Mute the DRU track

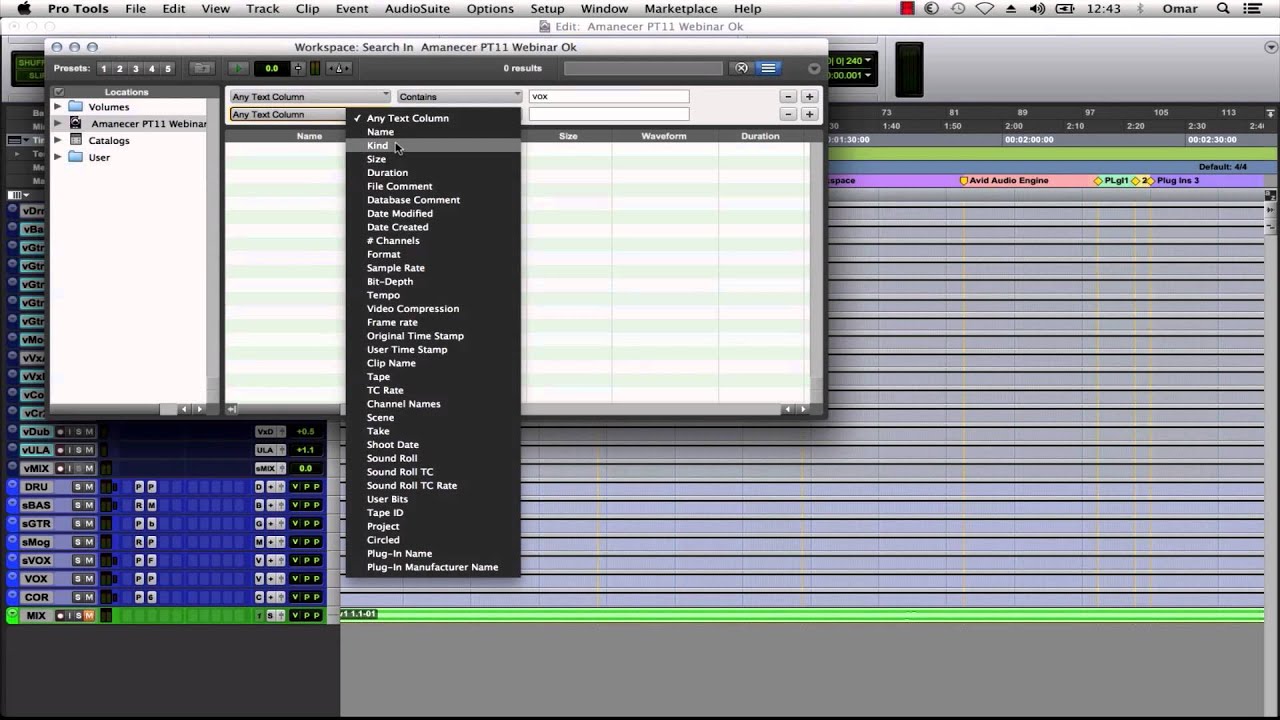click(89, 487)
